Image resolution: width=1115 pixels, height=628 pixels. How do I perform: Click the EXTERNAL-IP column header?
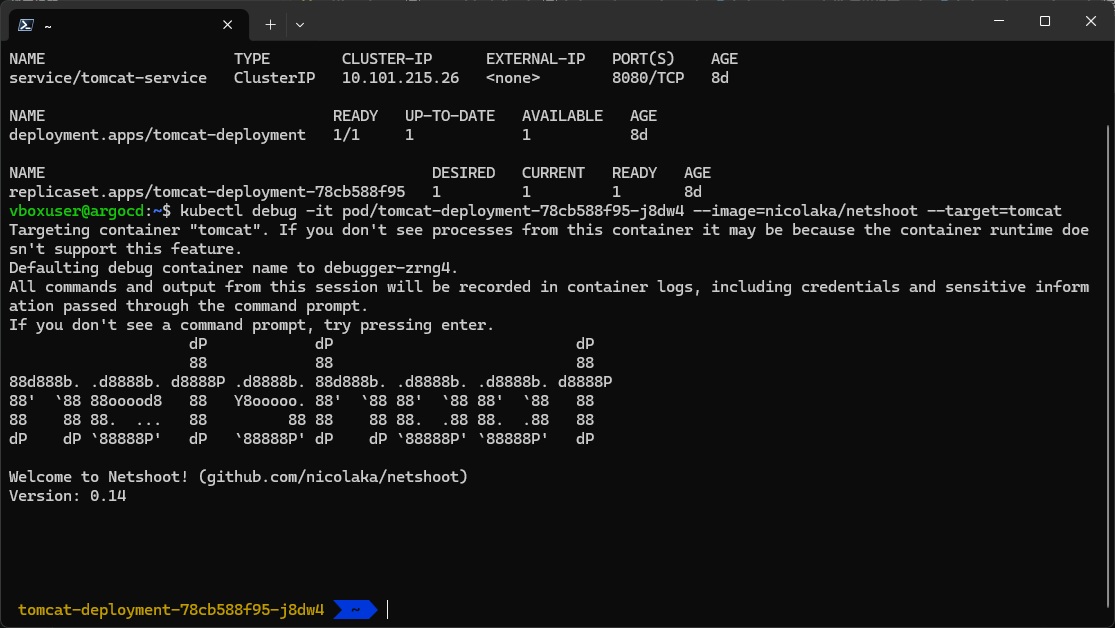tap(535, 59)
